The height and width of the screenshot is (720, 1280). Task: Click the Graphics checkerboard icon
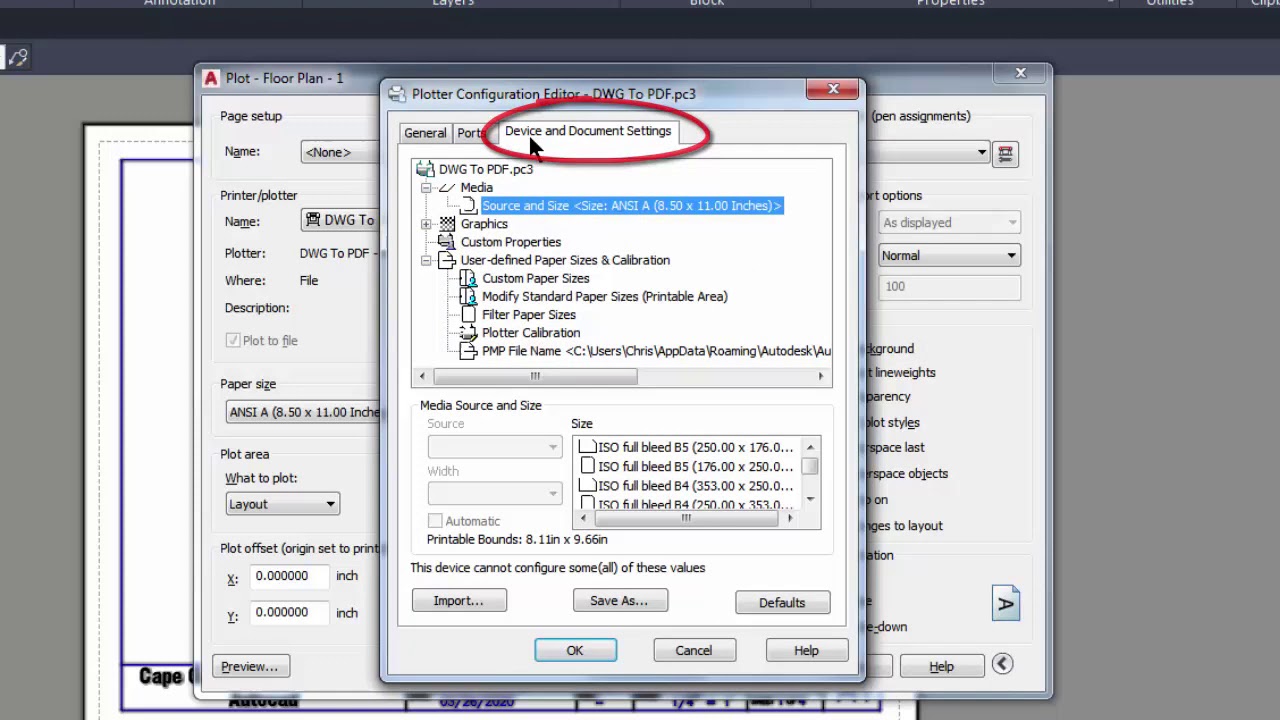point(447,224)
